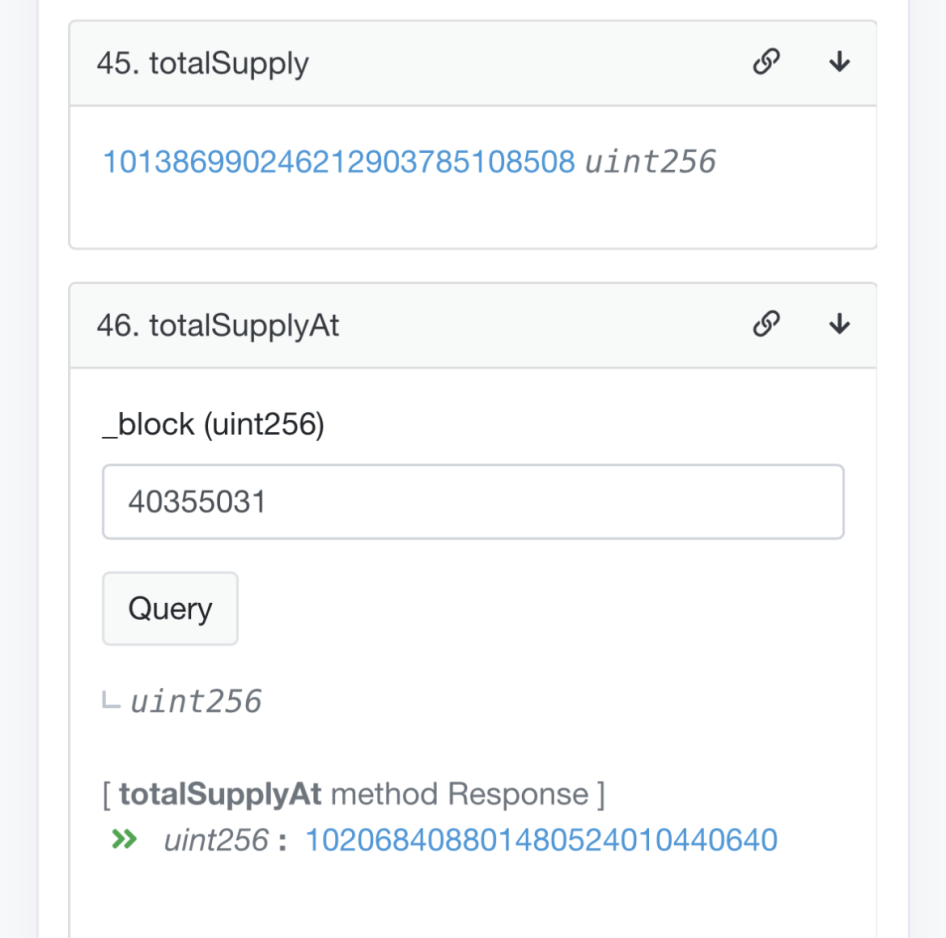Copy permalink icon for totalSupply method
The height and width of the screenshot is (938, 946).
coord(766,63)
